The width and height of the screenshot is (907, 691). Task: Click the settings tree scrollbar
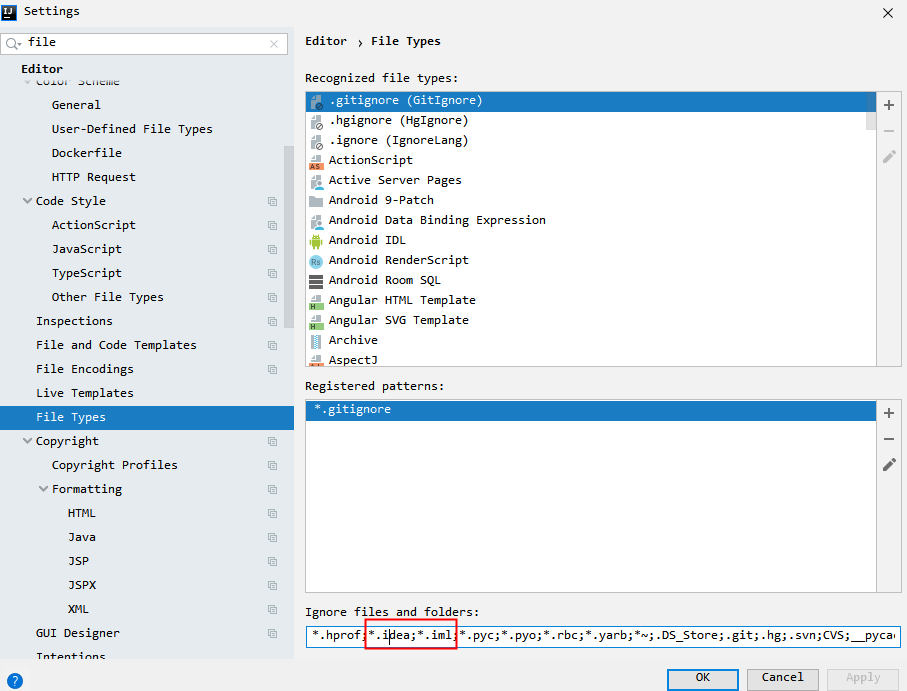tap(289, 237)
